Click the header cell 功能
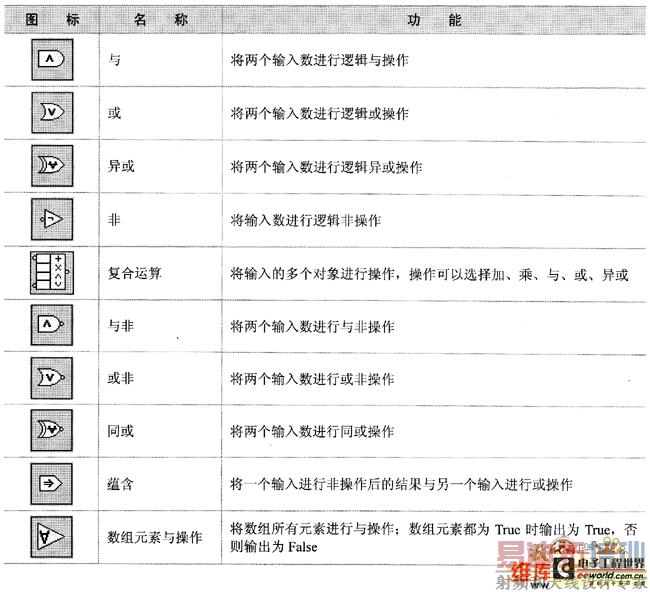The height and width of the screenshot is (592, 650). [434, 20]
